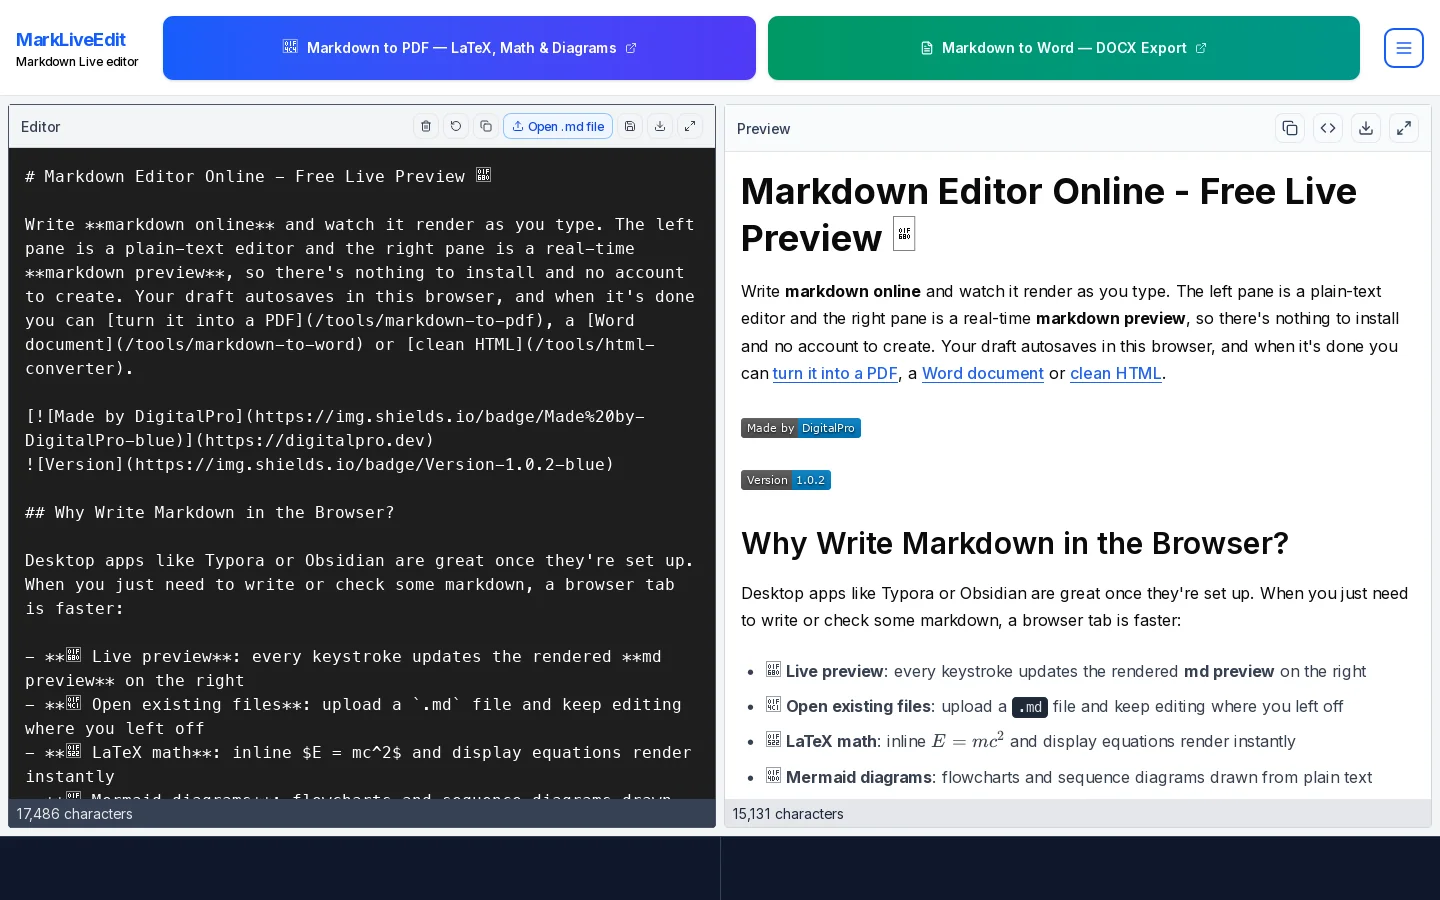The height and width of the screenshot is (900, 1440).
Task: Click the Version 1.0.2 badge
Action: 786,480
